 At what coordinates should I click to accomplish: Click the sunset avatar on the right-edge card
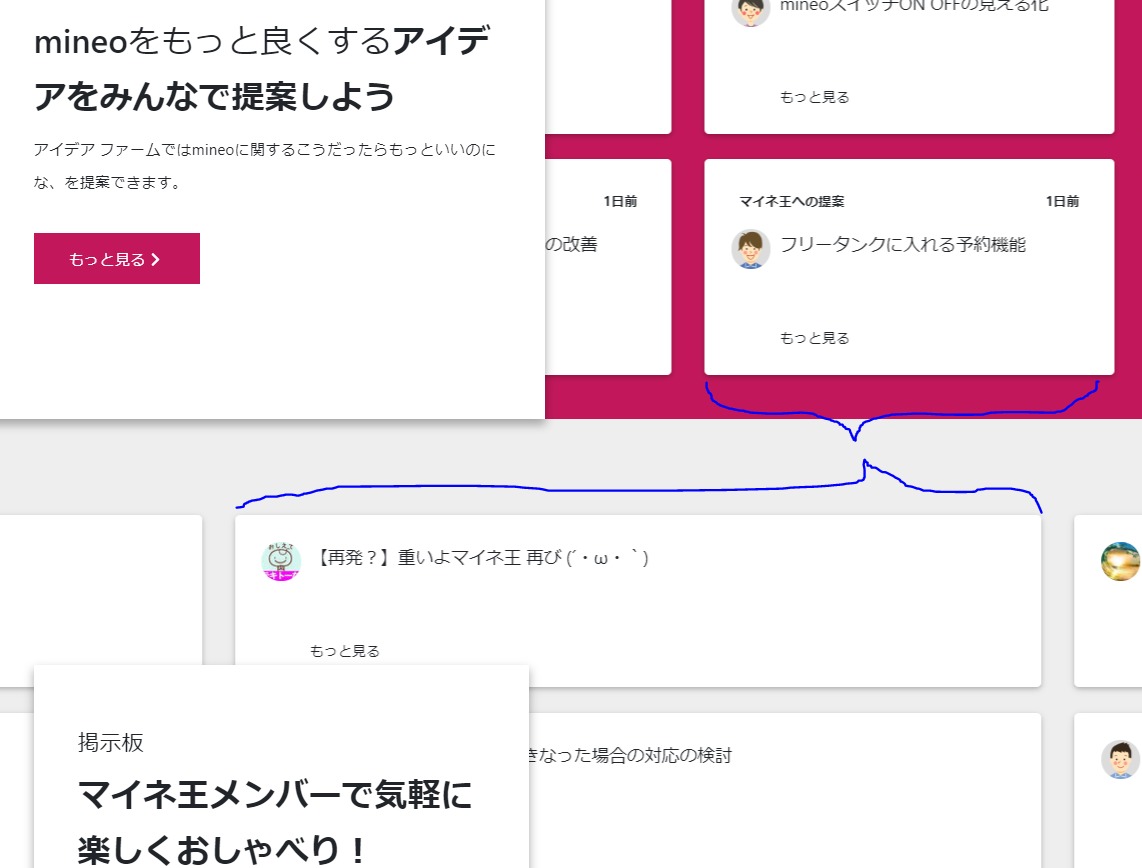[1121, 562]
